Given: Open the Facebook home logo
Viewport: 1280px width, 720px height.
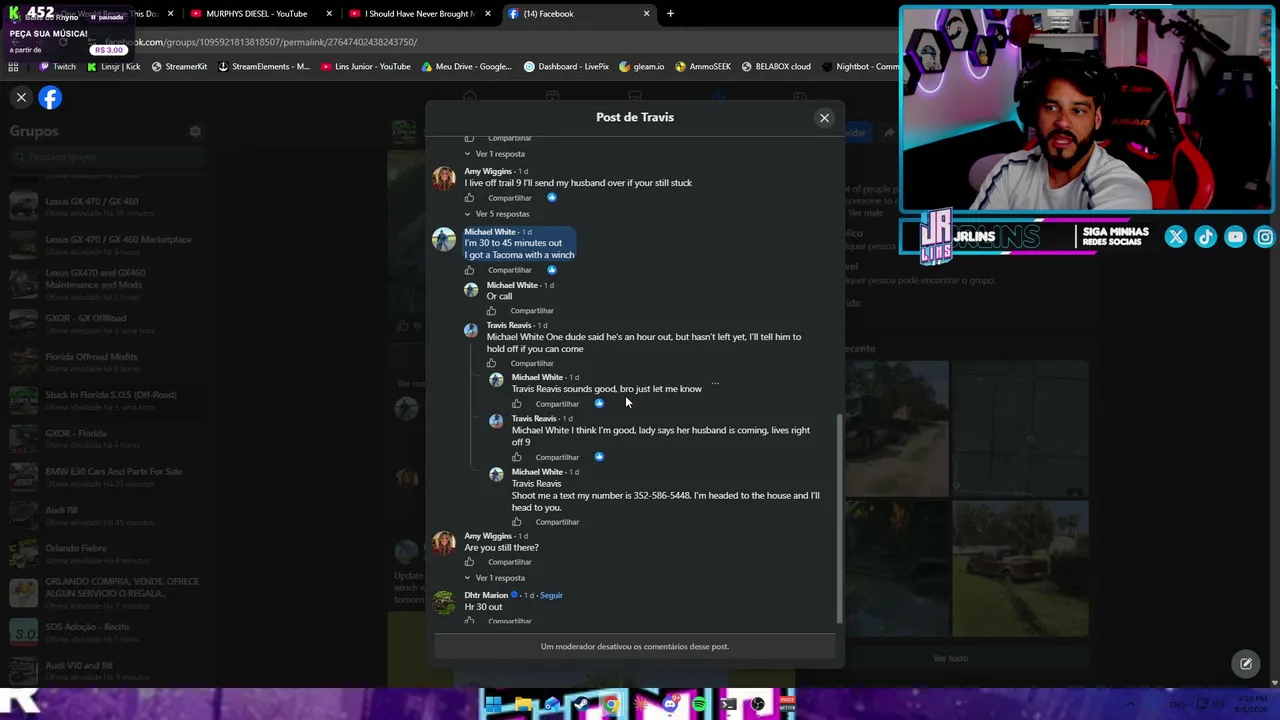Looking at the screenshot, I should 50,97.
